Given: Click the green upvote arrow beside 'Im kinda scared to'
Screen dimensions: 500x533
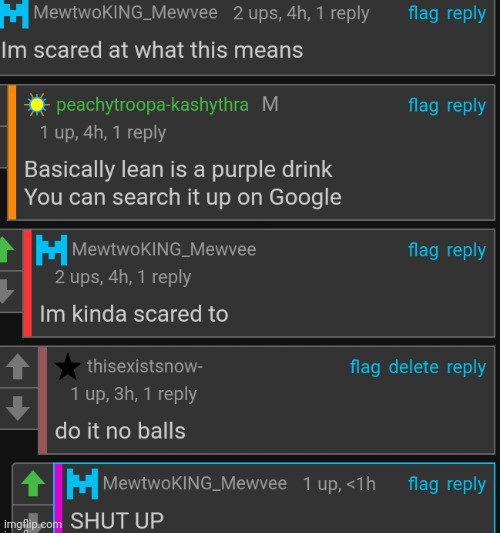Looking at the screenshot, I should coord(7,250).
